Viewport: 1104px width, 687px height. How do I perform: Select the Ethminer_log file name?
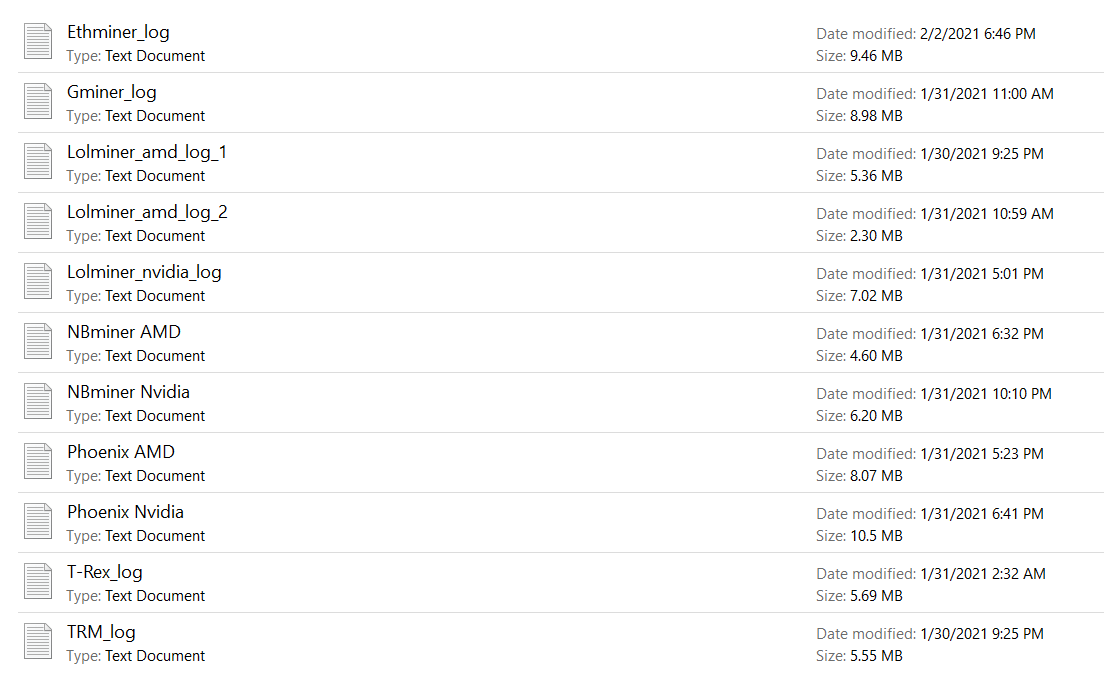click(118, 32)
